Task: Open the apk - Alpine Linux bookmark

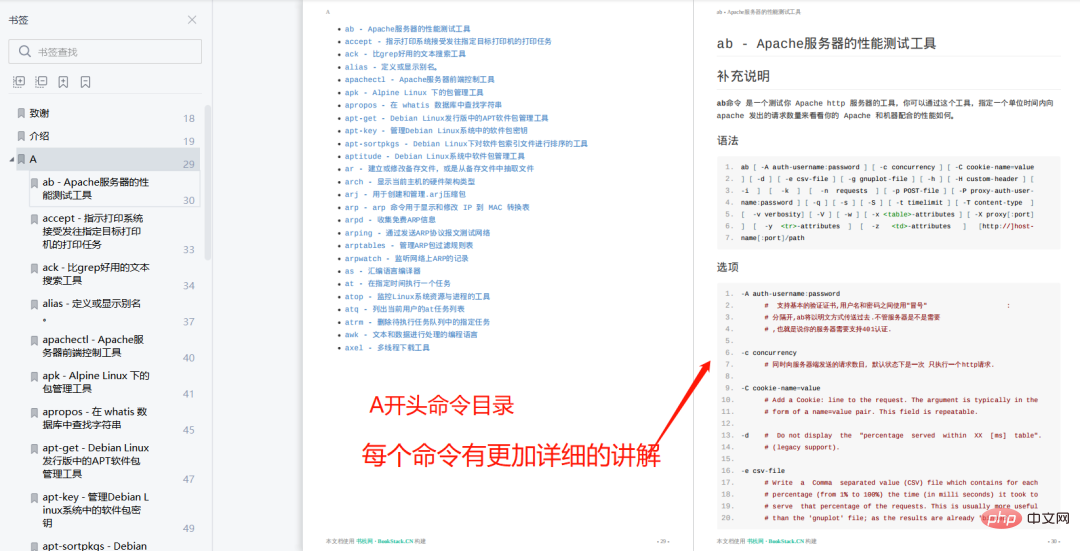Action: point(96,382)
